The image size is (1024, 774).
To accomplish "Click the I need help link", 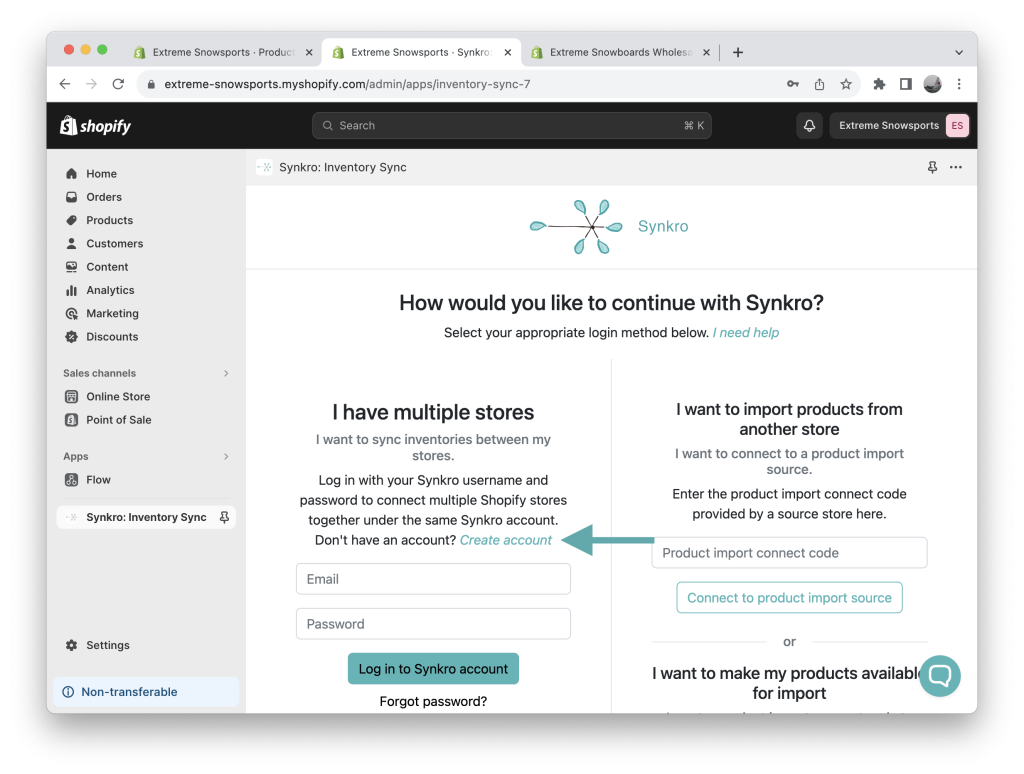I will click(x=746, y=332).
